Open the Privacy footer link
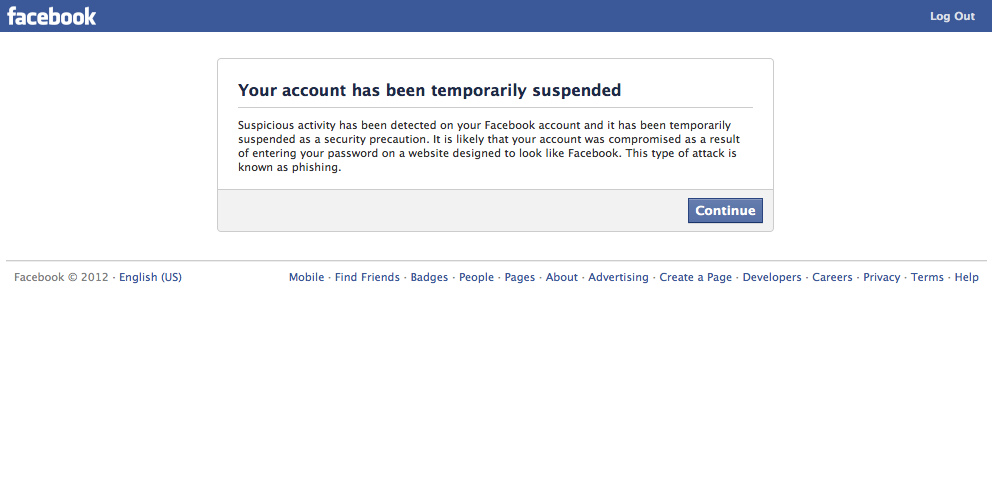Screen dimensions: 992x483 tap(882, 278)
